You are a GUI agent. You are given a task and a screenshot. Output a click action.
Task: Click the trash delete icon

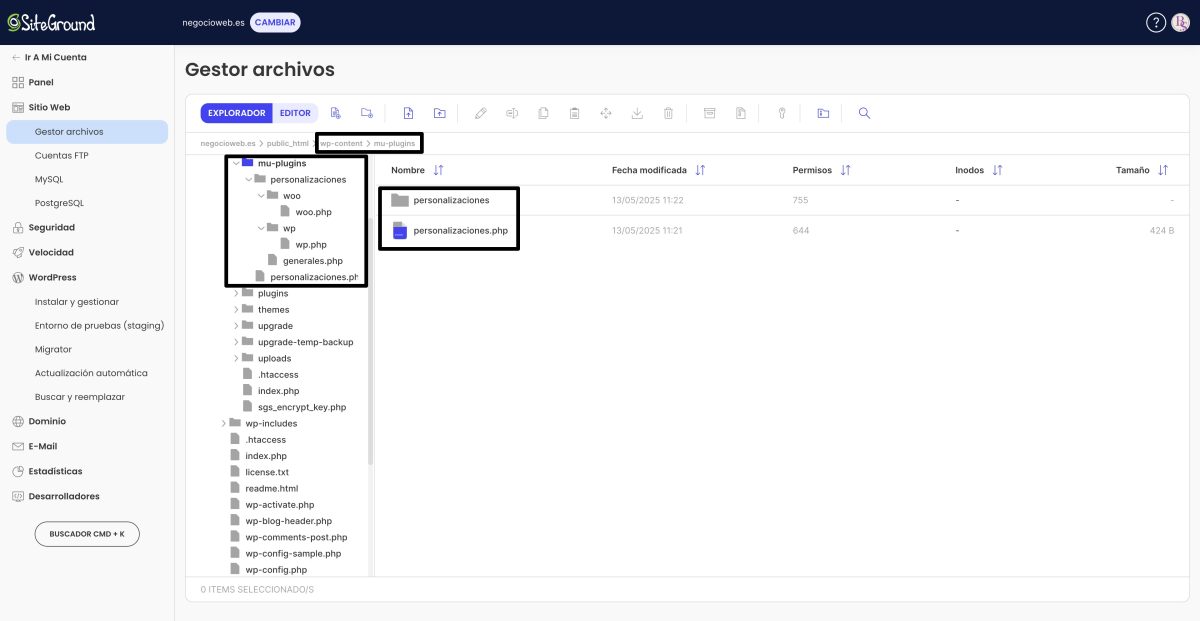coord(668,113)
